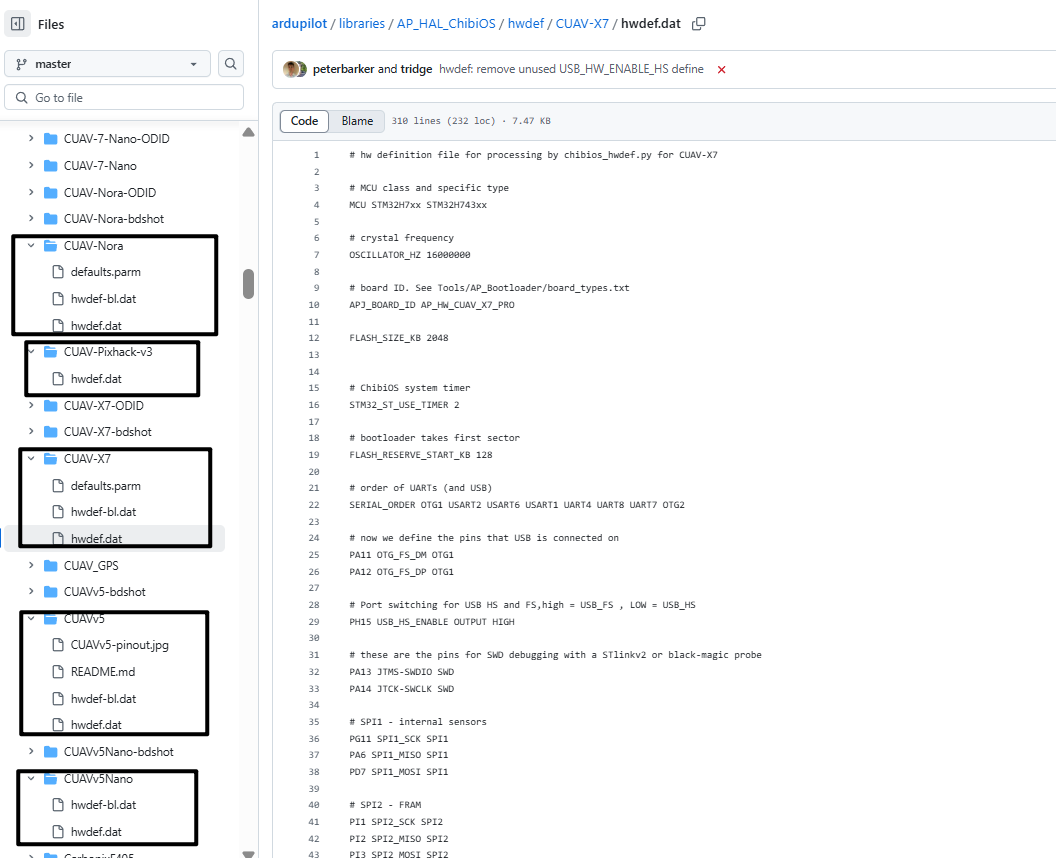Click the Go to file search field
The image size is (1056, 858).
tap(124, 98)
